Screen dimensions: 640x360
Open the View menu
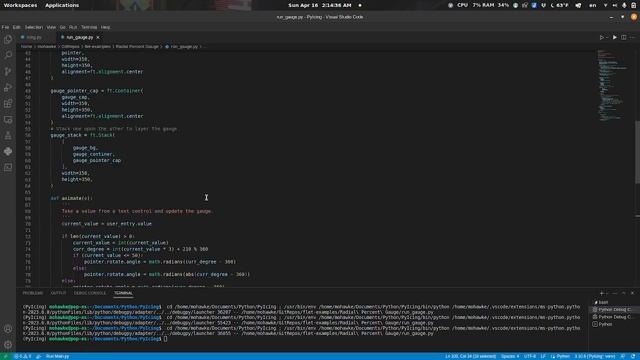coord(51,27)
